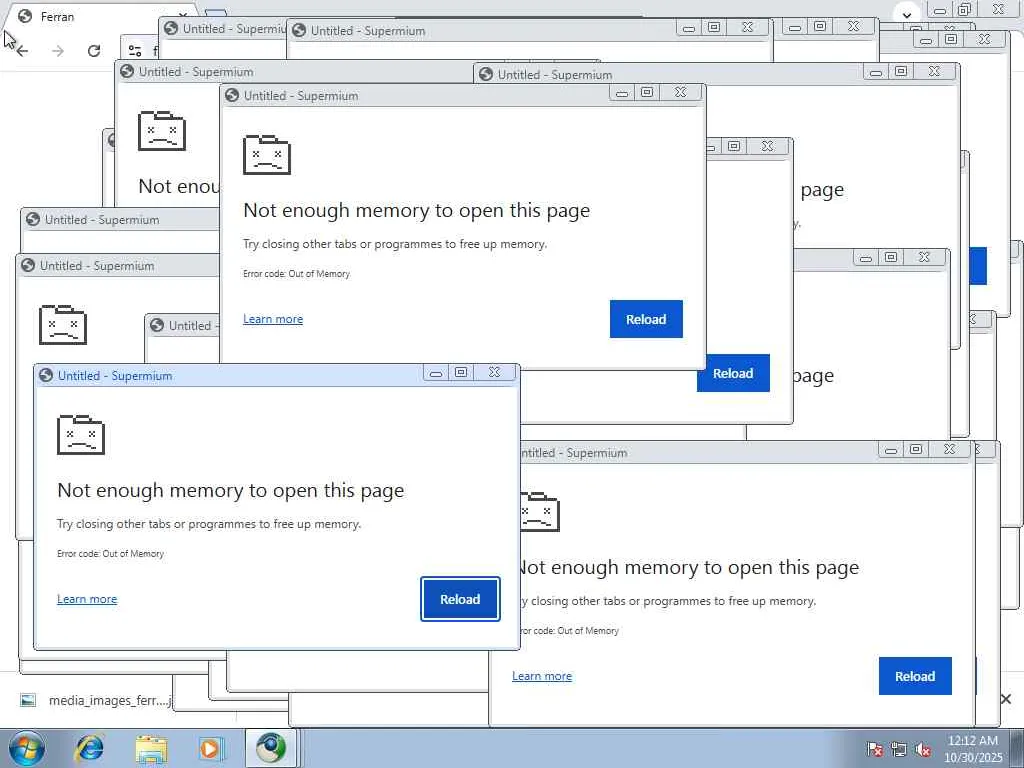Click the muted volume icon in the tray

pyautogui.click(x=923, y=749)
